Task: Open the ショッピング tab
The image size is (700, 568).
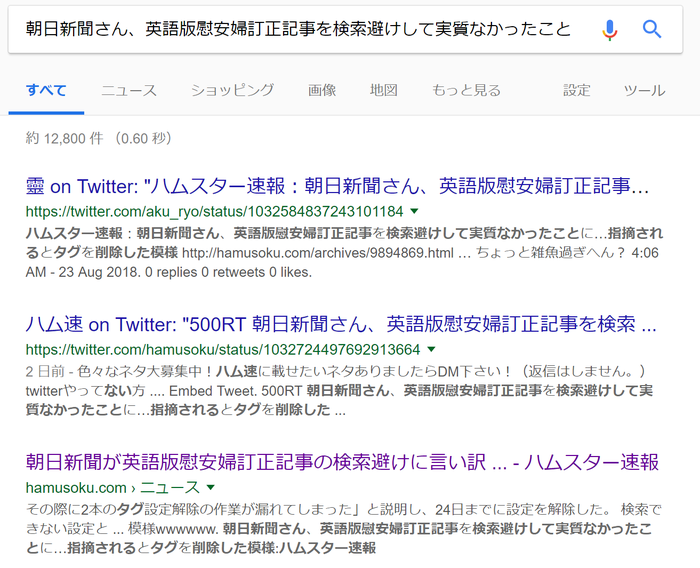Action: pos(233,90)
